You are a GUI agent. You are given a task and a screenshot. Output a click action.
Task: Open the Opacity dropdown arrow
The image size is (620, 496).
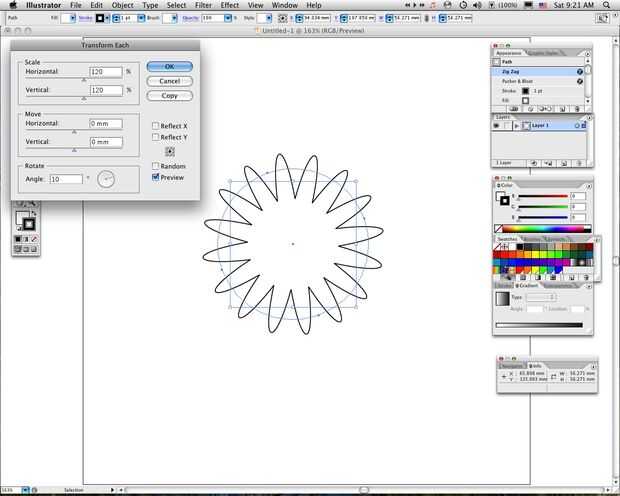pyautogui.click(x=228, y=18)
